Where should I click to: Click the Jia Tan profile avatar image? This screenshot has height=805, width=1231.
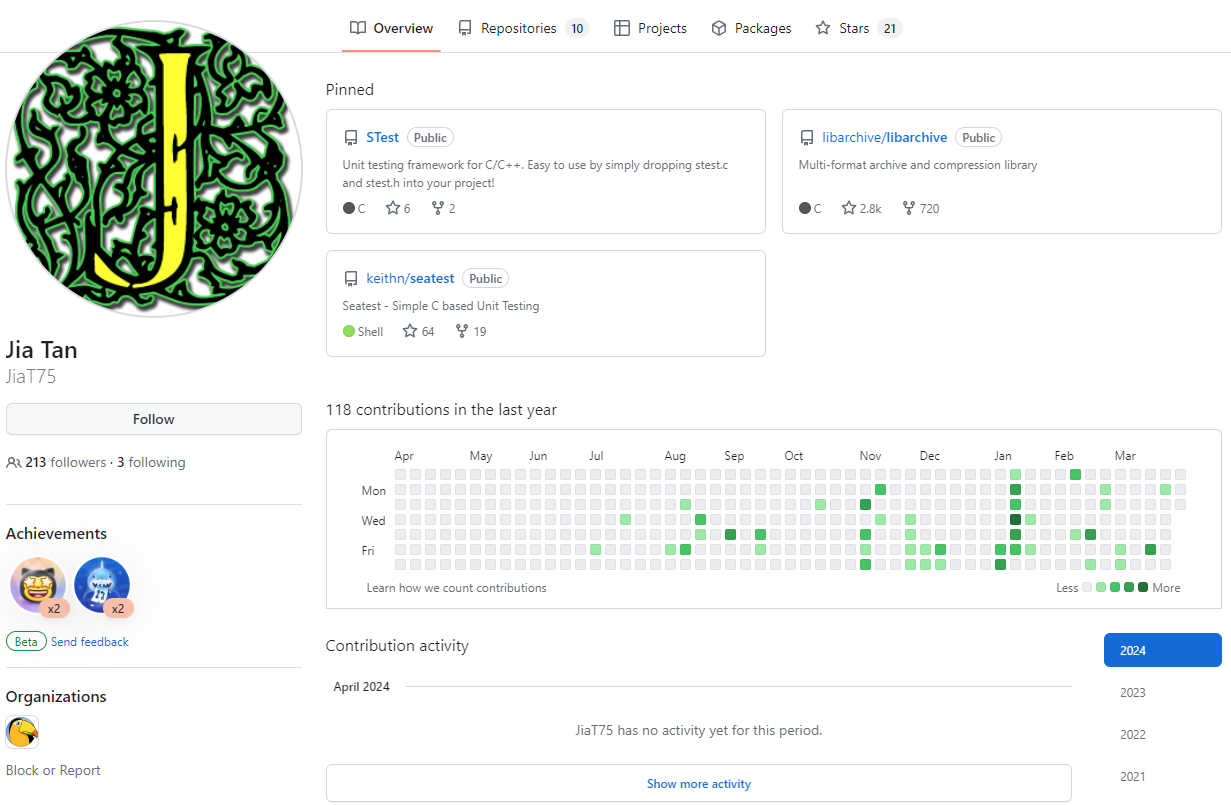tap(154, 168)
